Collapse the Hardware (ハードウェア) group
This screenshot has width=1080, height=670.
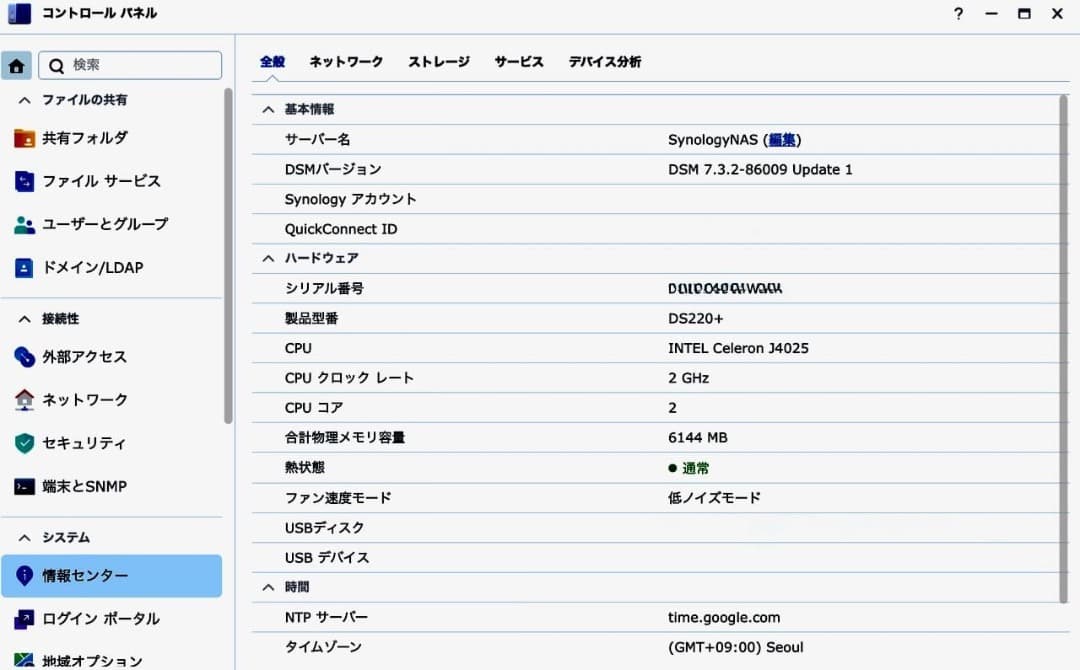[x=269, y=258]
